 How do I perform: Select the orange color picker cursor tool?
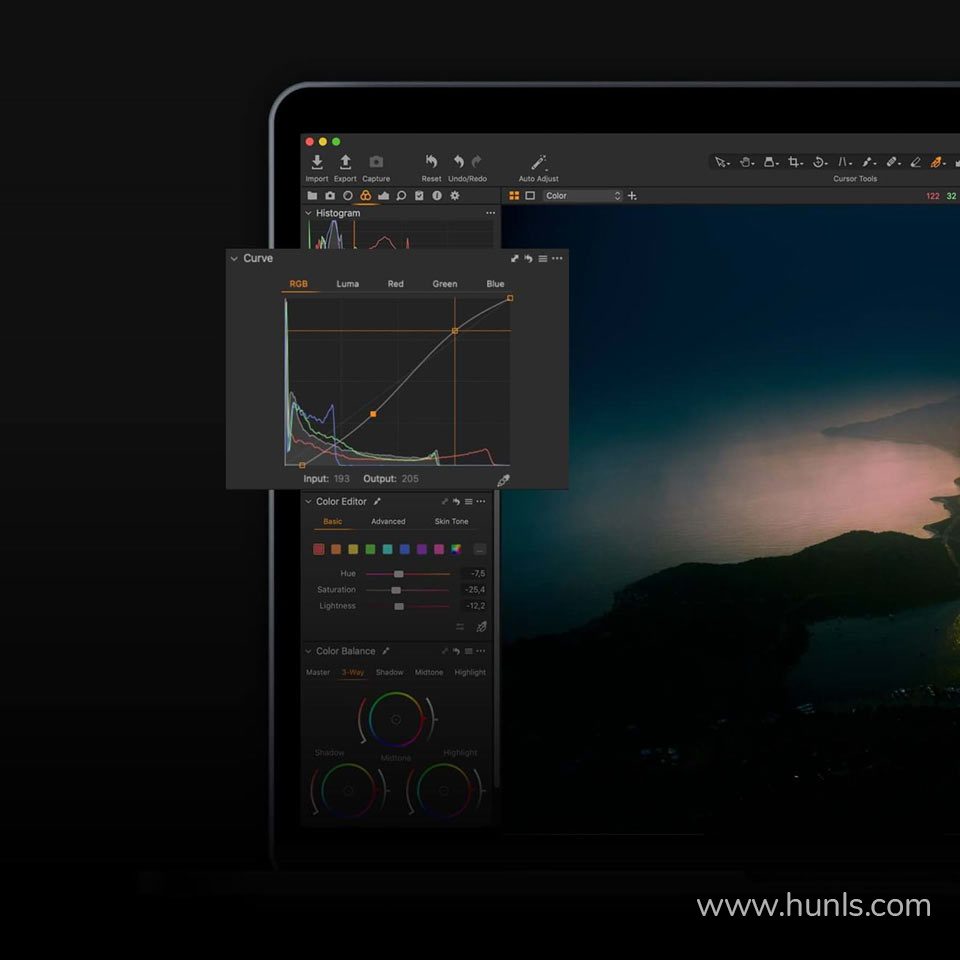[937, 162]
